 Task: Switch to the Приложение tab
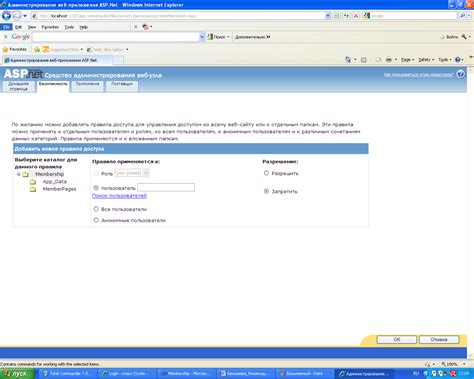point(87,86)
